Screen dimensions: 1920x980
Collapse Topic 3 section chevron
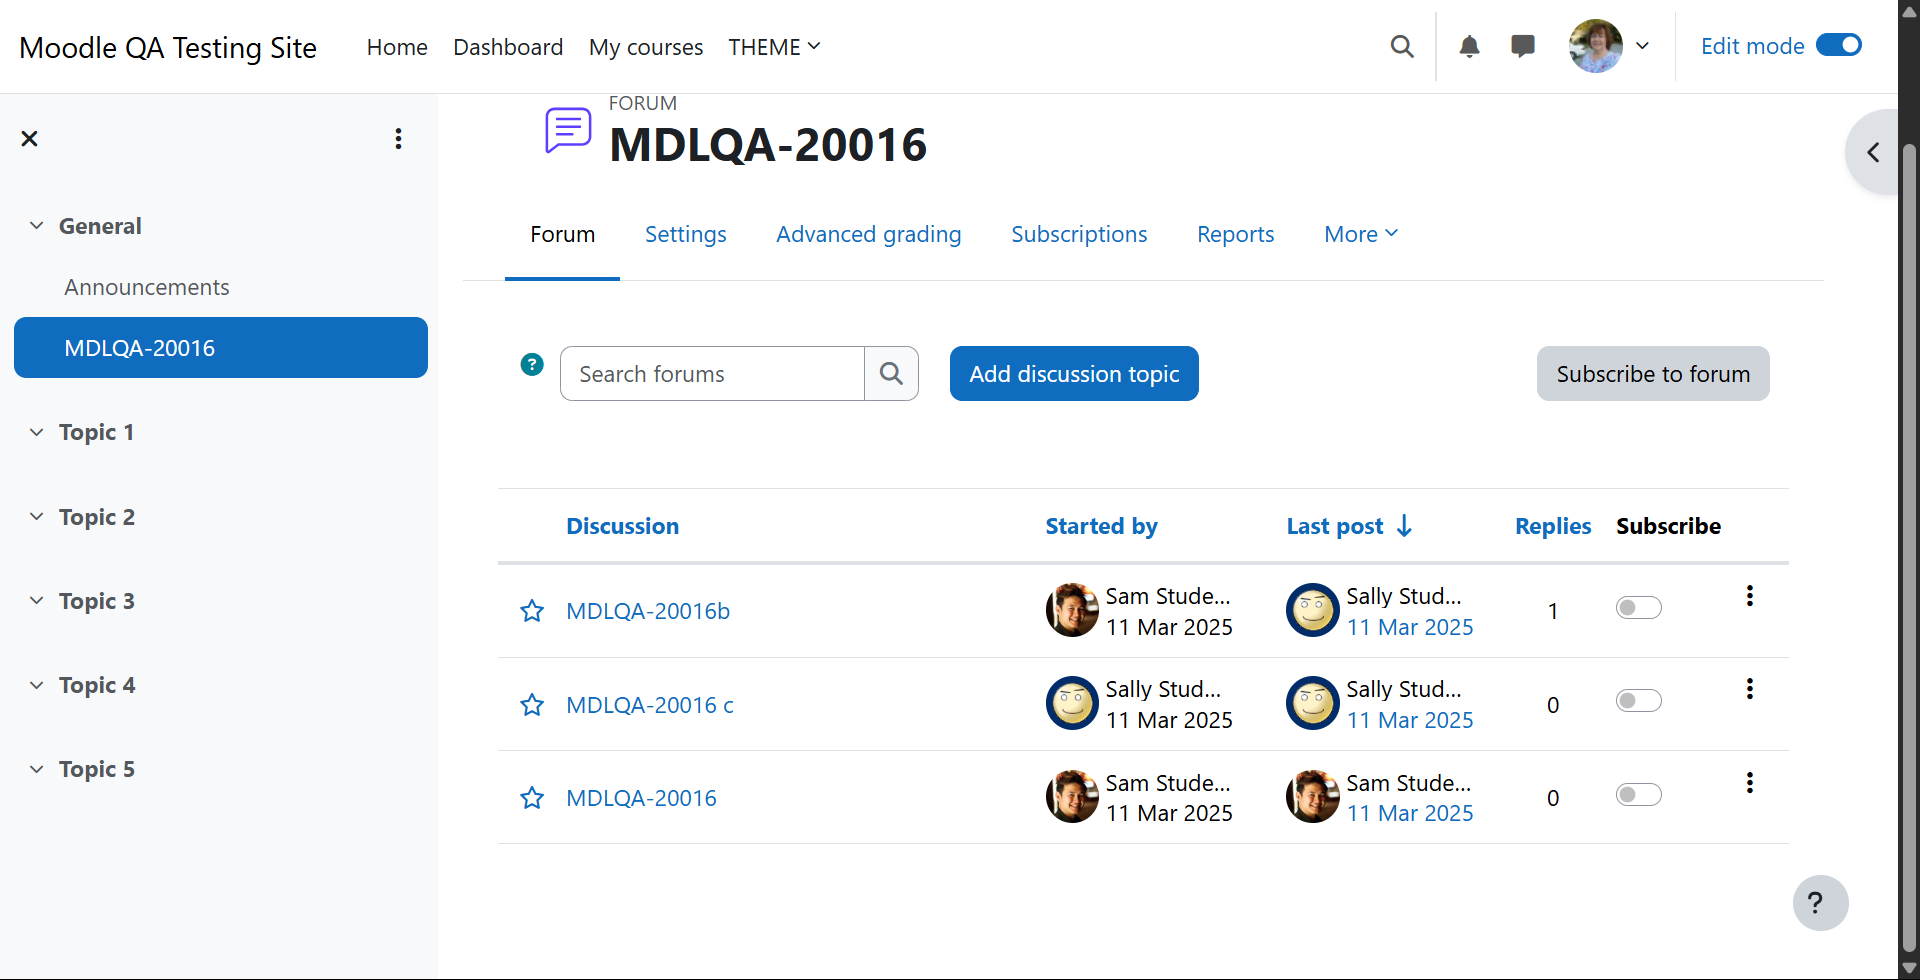[37, 601]
